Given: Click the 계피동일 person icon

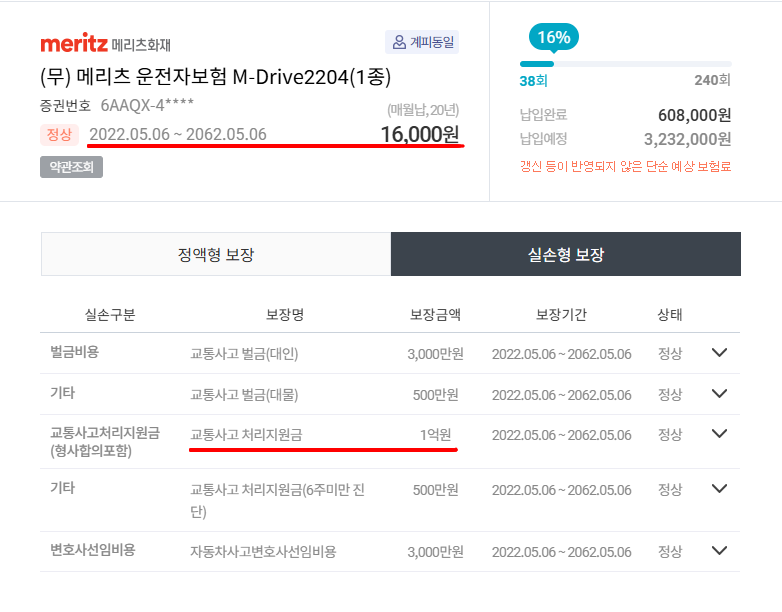Looking at the screenshot, I should click(x=399, y=42).
